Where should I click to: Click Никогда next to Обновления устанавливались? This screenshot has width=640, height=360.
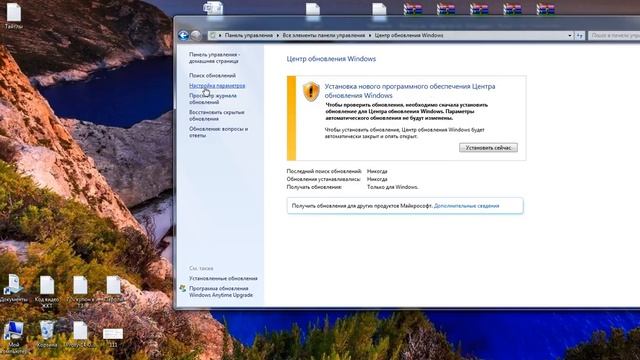377,179
